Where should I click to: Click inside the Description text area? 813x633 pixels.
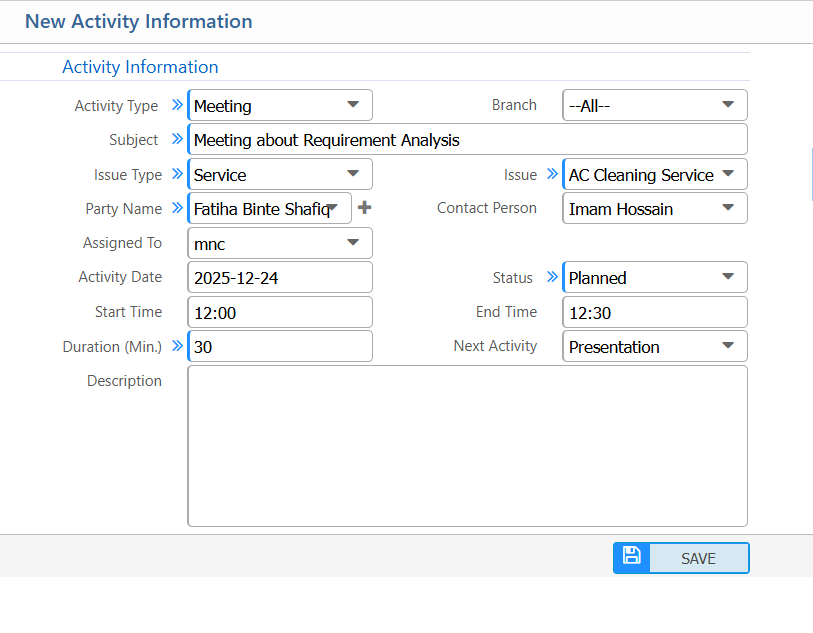pyautogui.click(x=467, y=445)
